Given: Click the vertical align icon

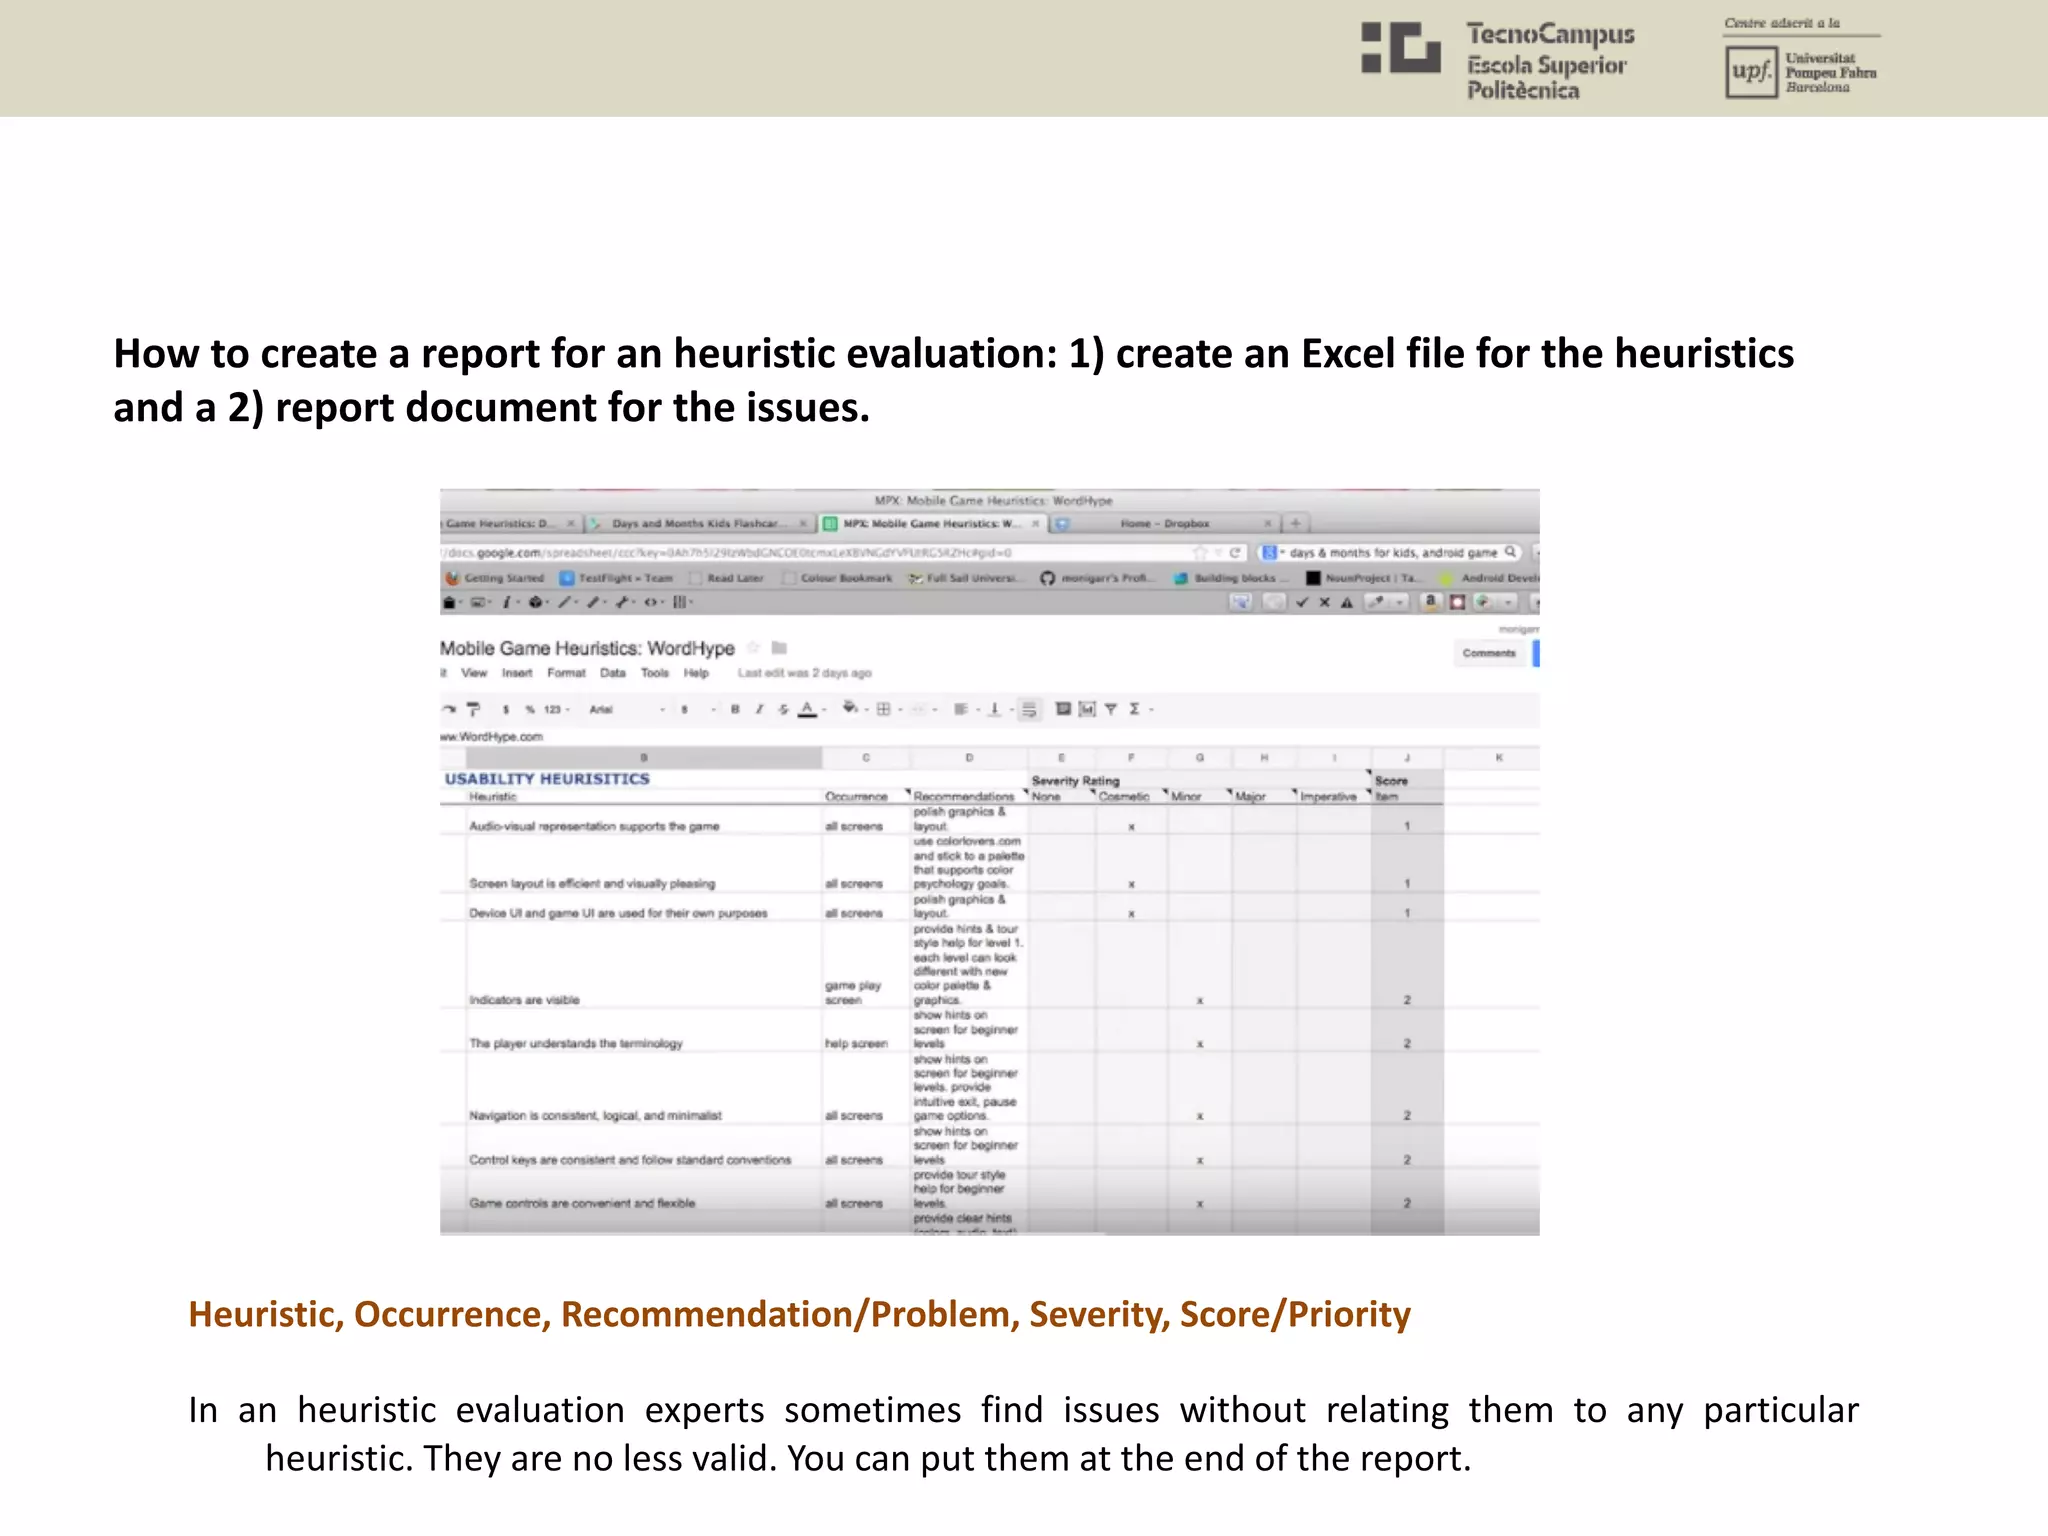Looking at the screenshot, I should (994, 709).
